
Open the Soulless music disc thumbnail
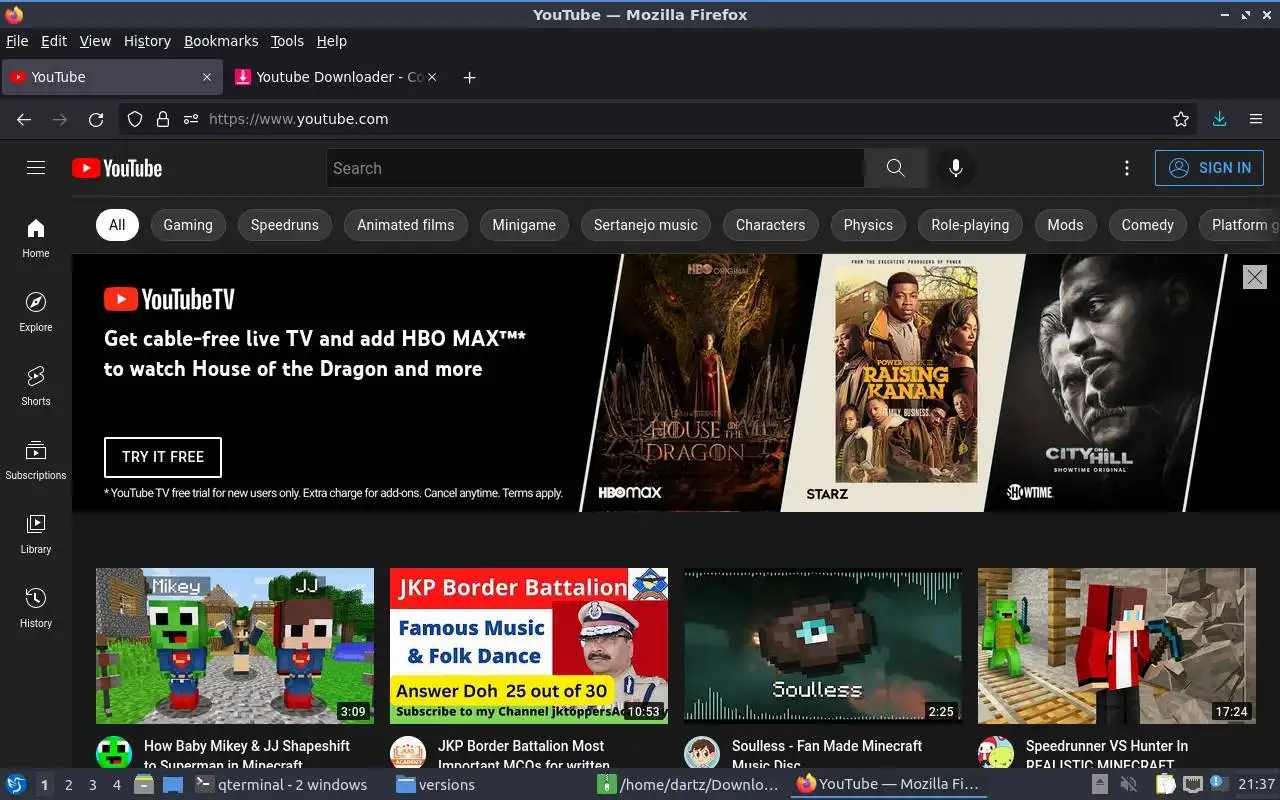pyautogui.click(x=823, y=646)
